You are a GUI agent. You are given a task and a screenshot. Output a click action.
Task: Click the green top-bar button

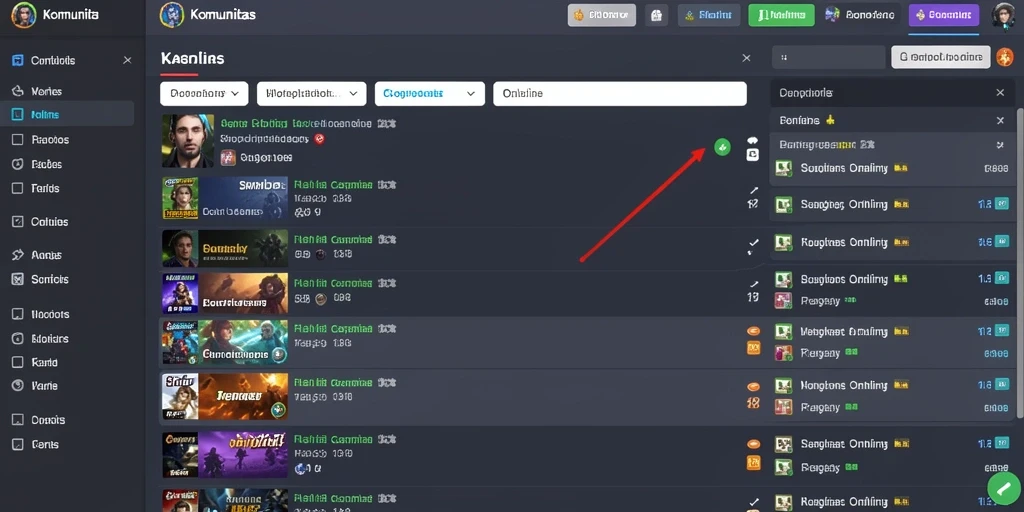[x=781, y=15]
